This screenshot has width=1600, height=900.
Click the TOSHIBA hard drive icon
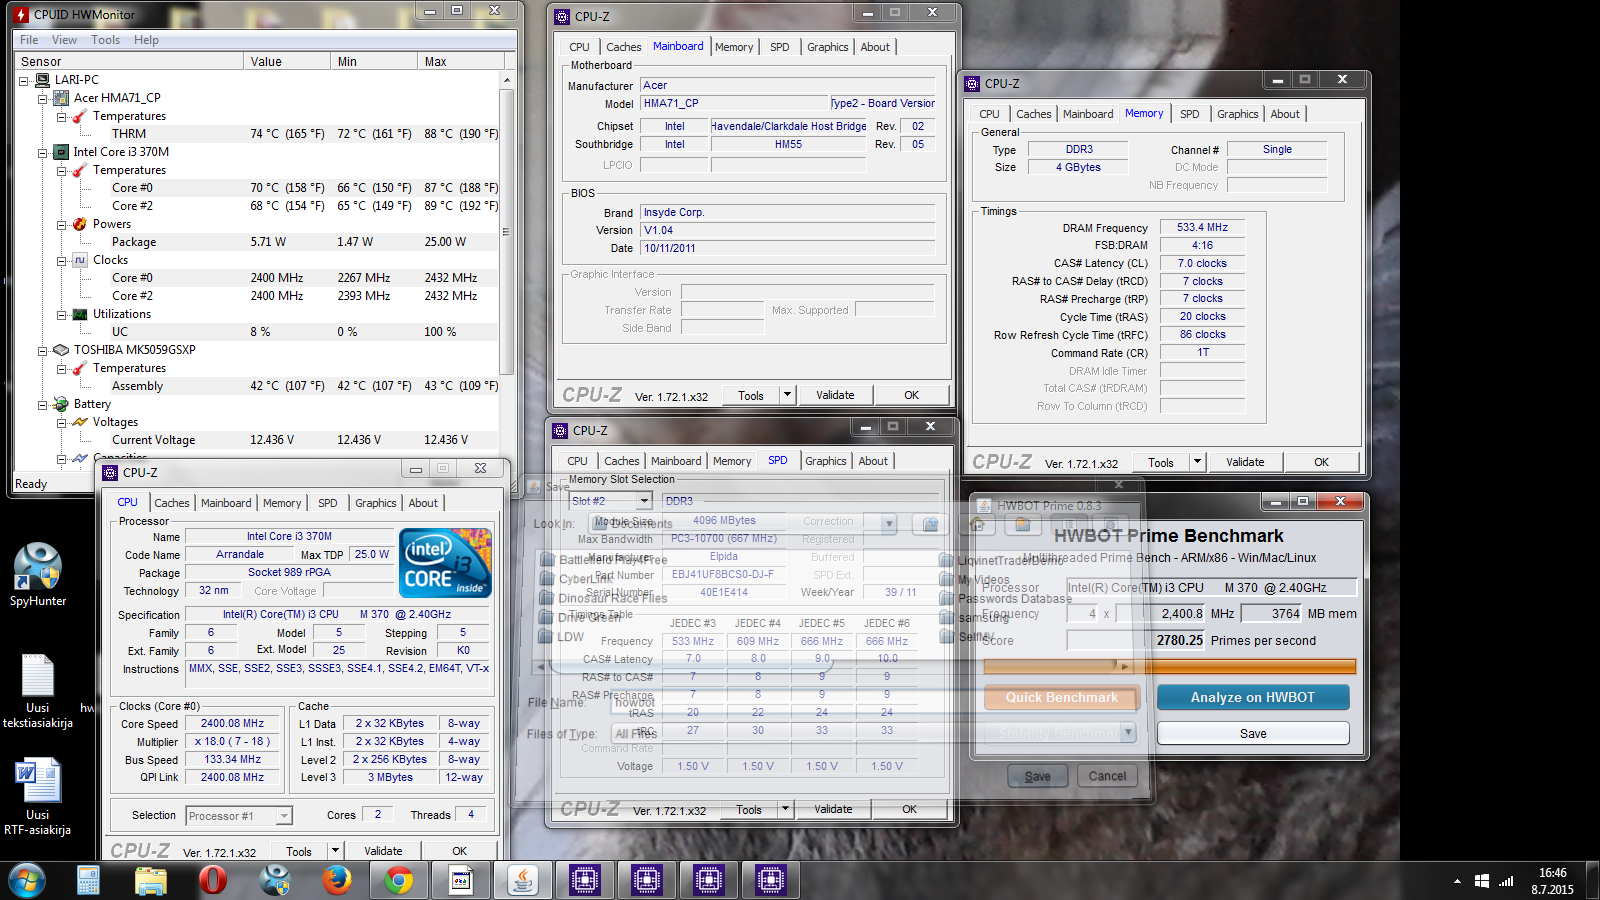[x=61, y=350]
